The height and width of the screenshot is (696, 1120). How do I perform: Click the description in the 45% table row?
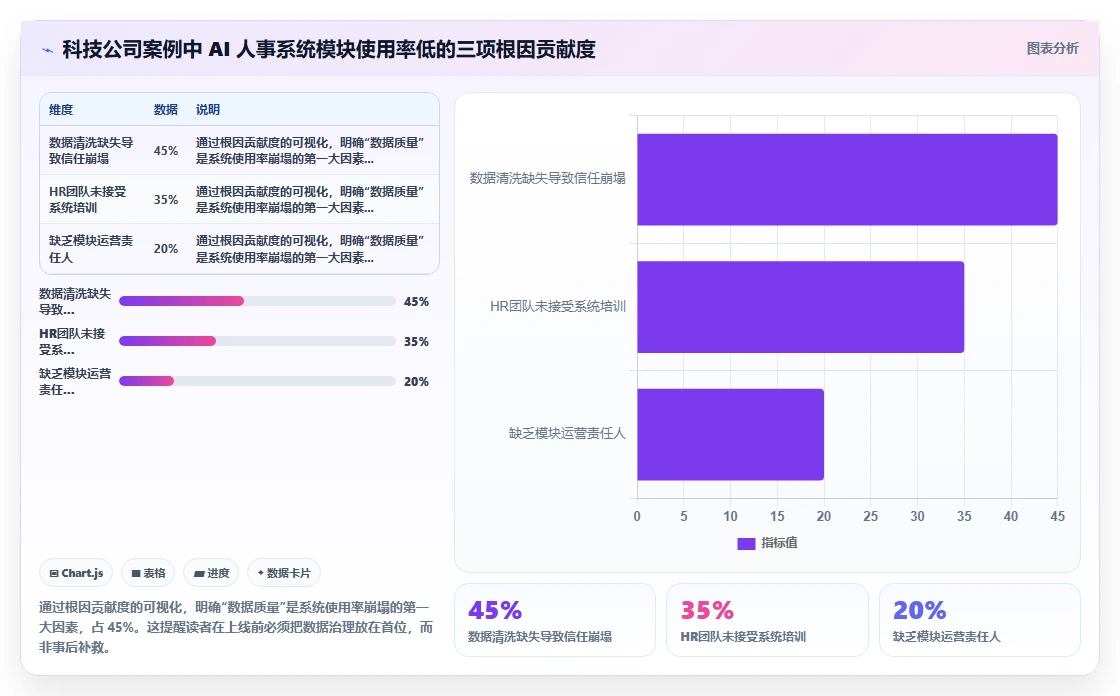pos(311,151)
